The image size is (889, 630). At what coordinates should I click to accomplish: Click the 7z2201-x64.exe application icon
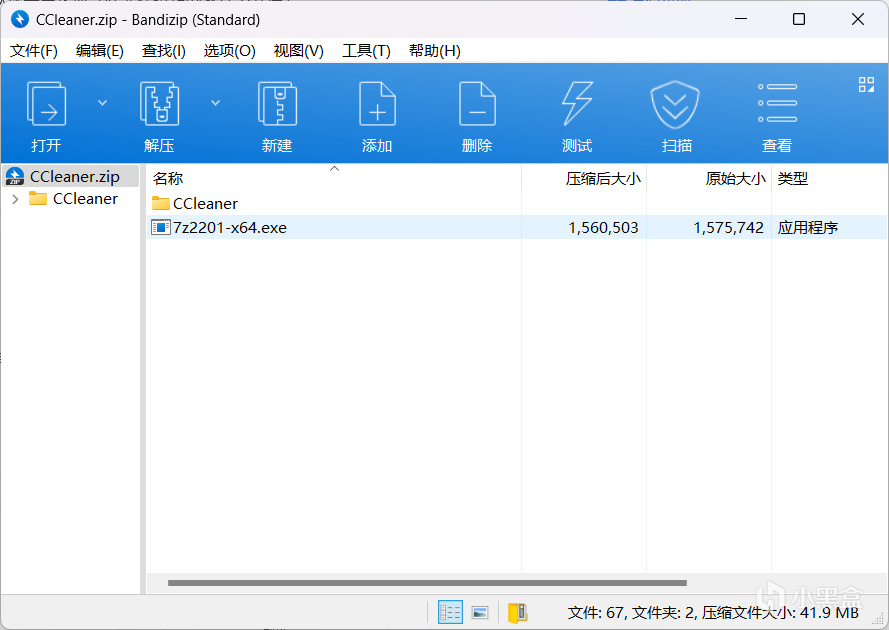pos(161,227)
